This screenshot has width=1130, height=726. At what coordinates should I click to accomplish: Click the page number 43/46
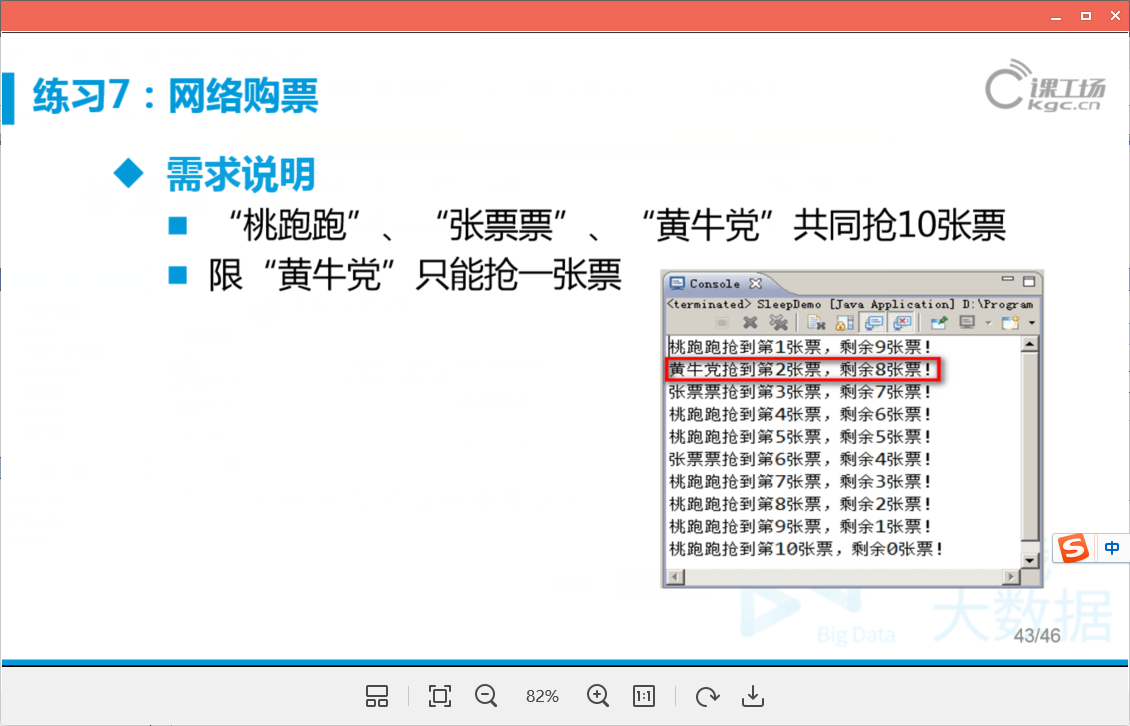pos(1037,635)
